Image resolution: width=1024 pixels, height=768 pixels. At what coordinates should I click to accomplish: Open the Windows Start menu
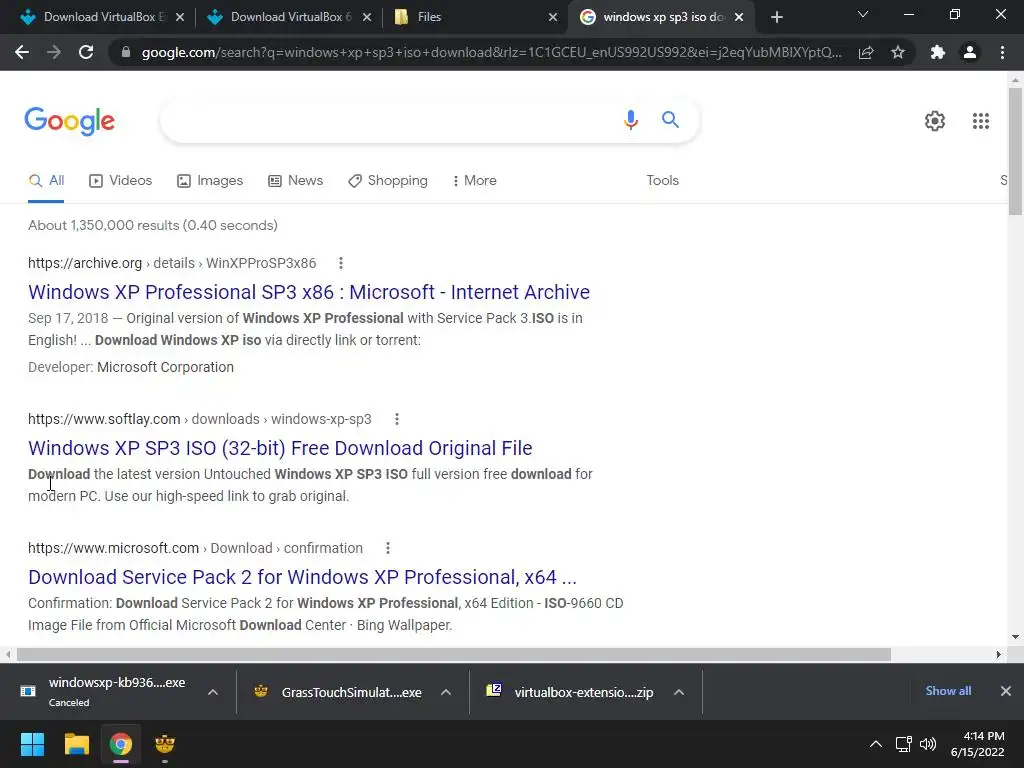click(x=32, y=744)
